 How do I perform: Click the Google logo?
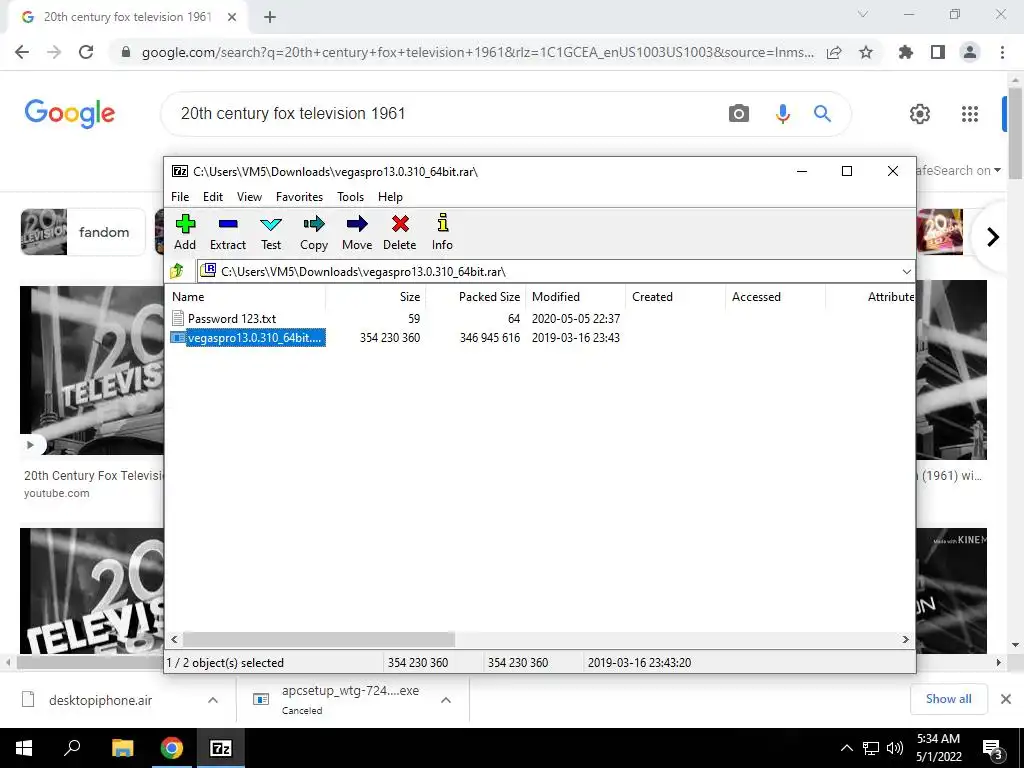[x=70, y=114]
